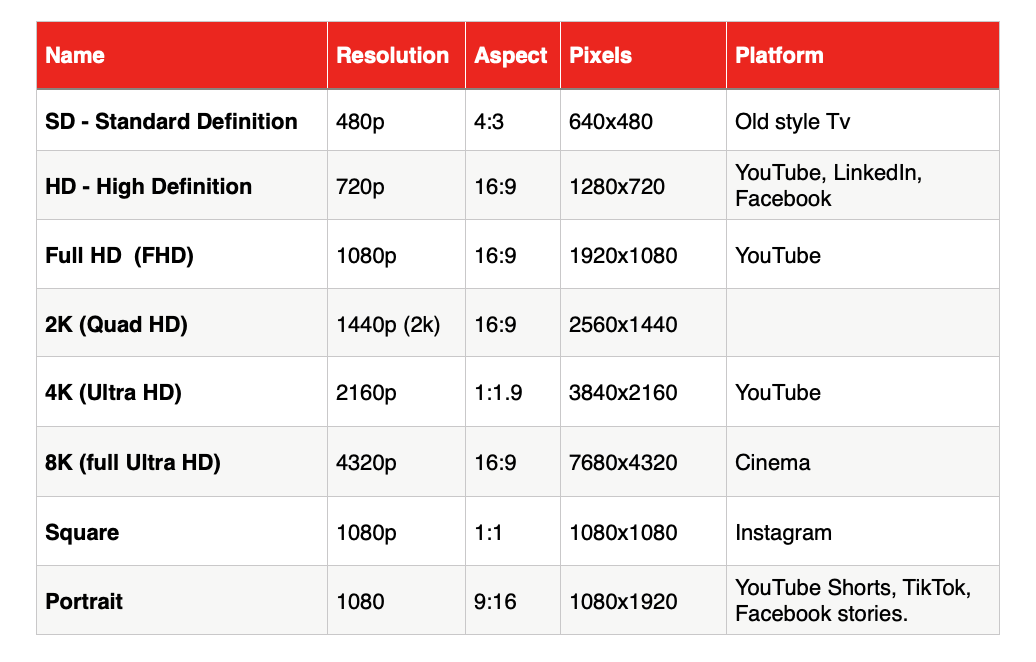Click the SD - Standard Definition cell
1036x662 pixels.
click(182, 121)
